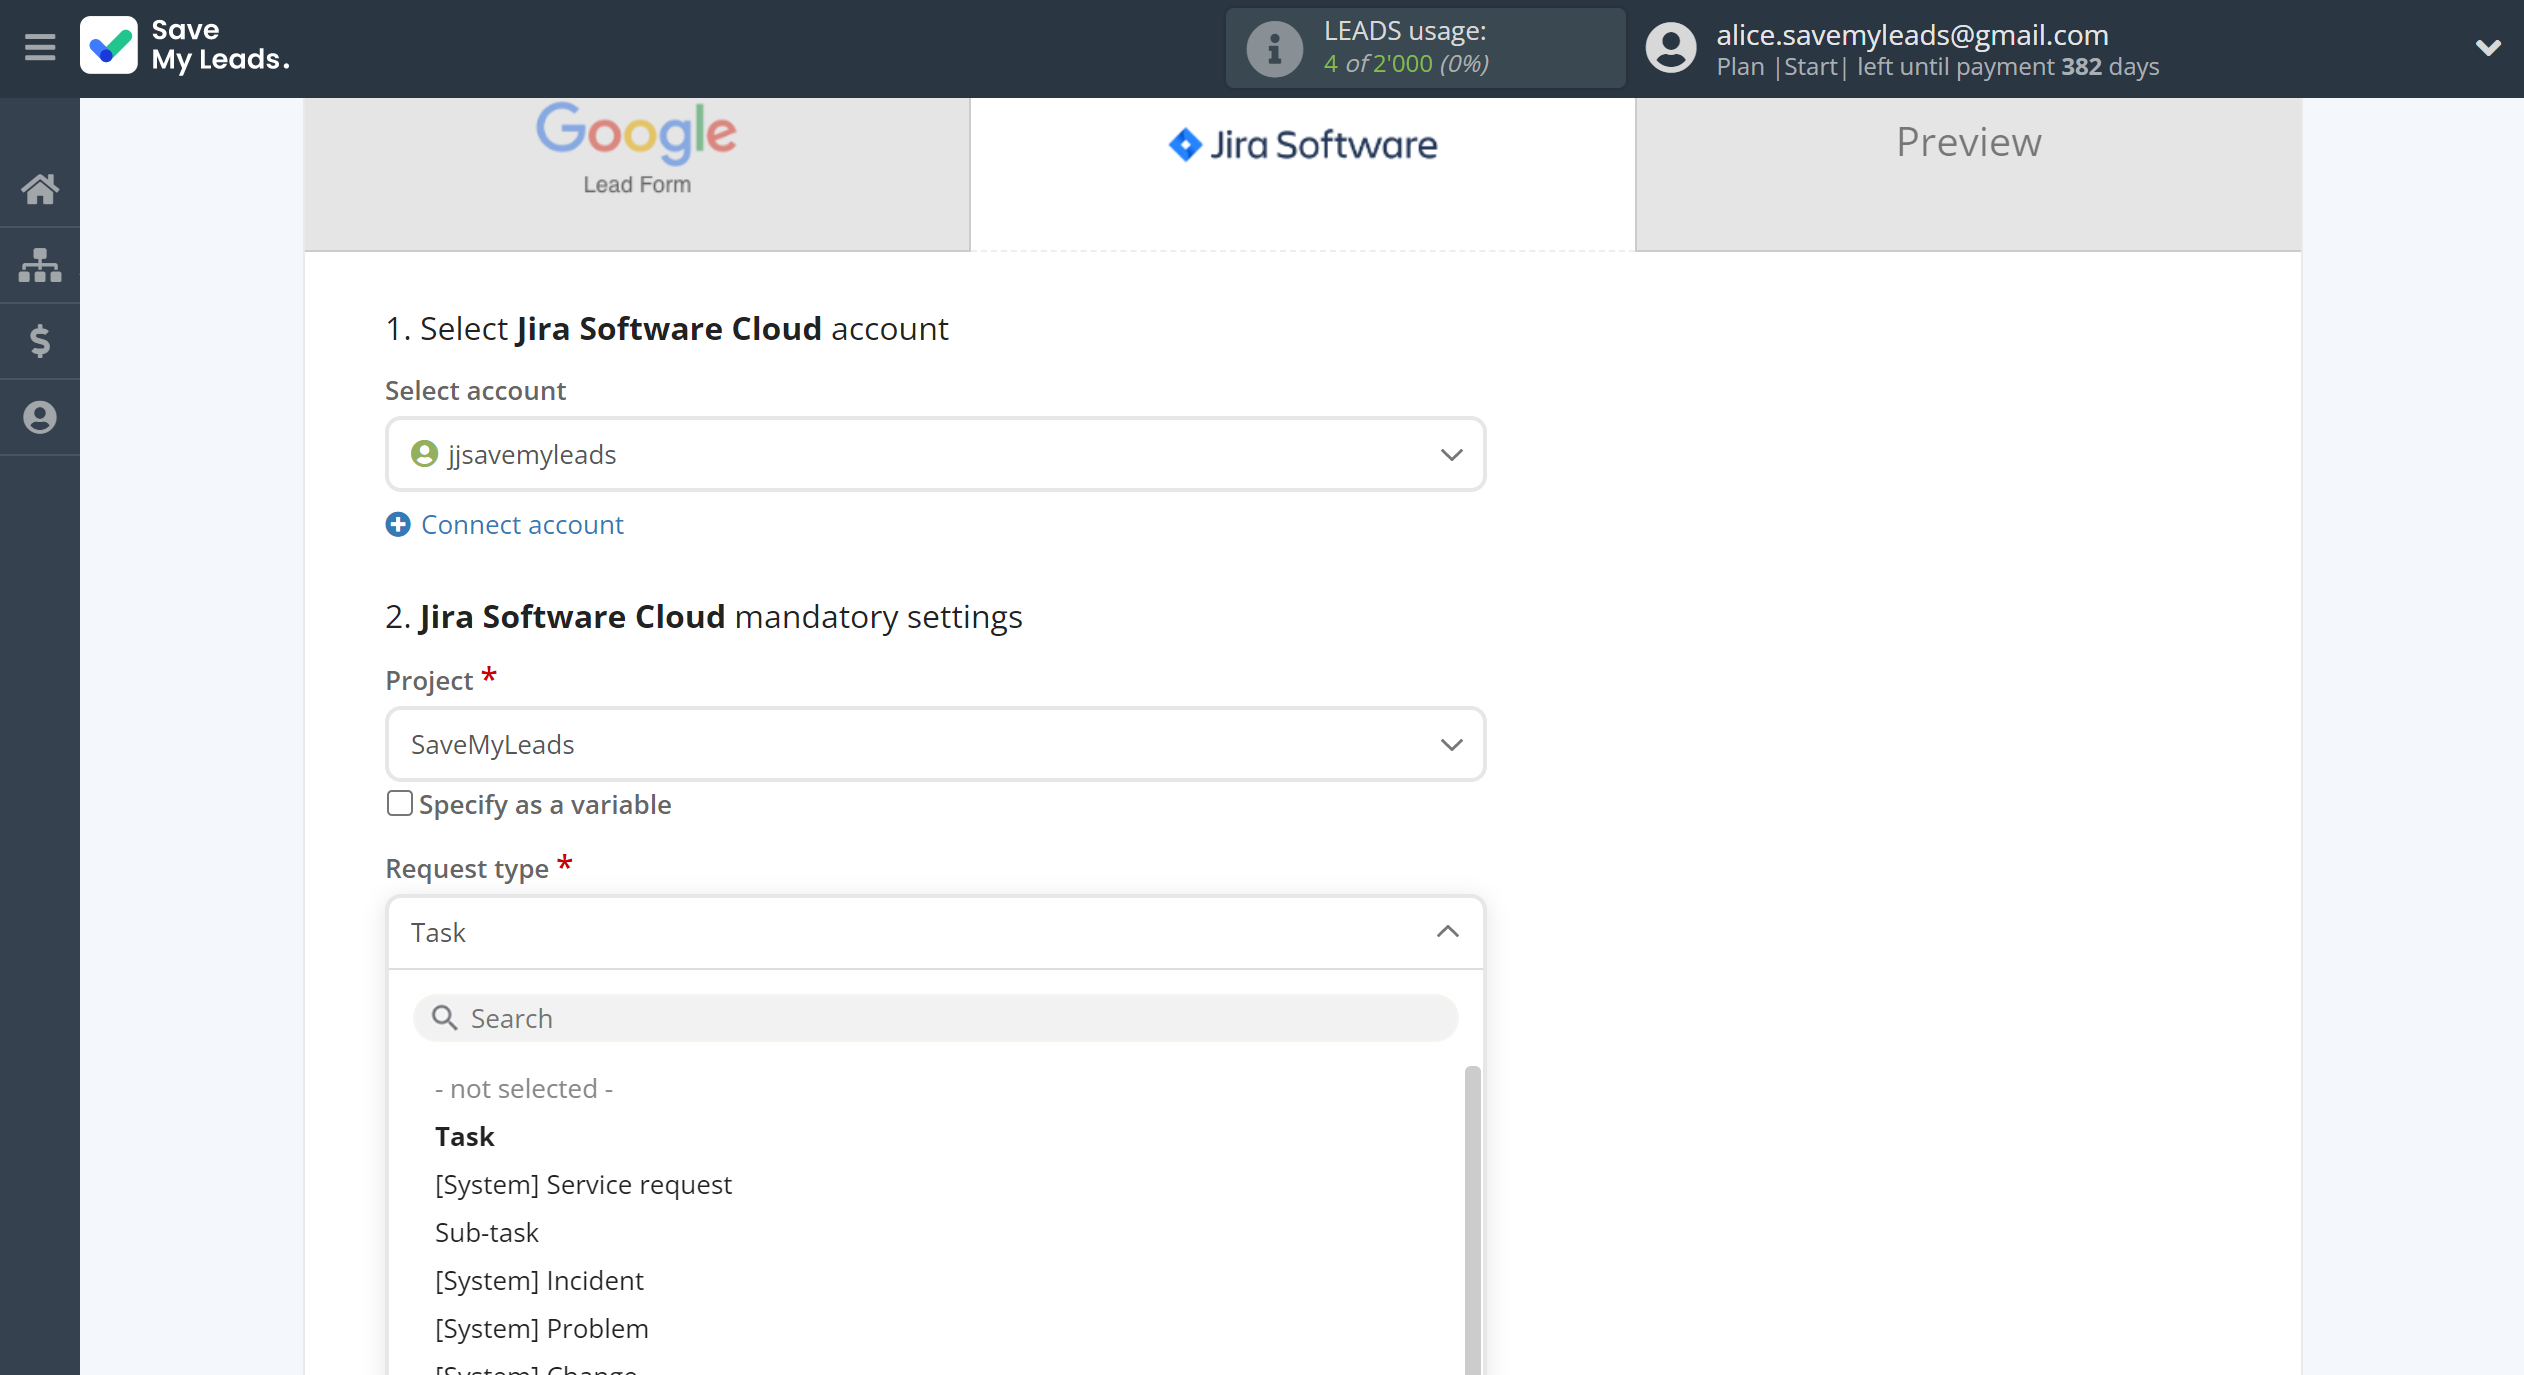Open the Select account dropdown

point(935,454)
